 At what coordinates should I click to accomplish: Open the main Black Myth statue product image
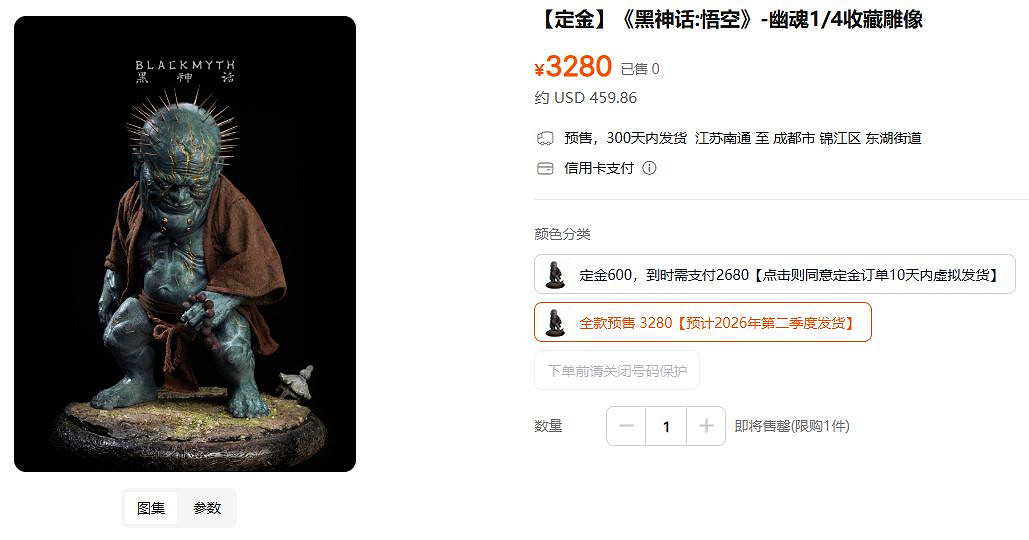click(185, 244)
